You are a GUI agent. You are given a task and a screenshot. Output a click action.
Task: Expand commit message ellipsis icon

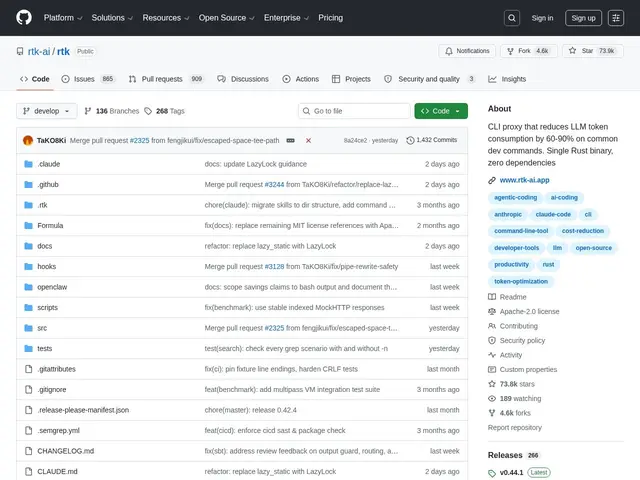click(x=291, y=140)
